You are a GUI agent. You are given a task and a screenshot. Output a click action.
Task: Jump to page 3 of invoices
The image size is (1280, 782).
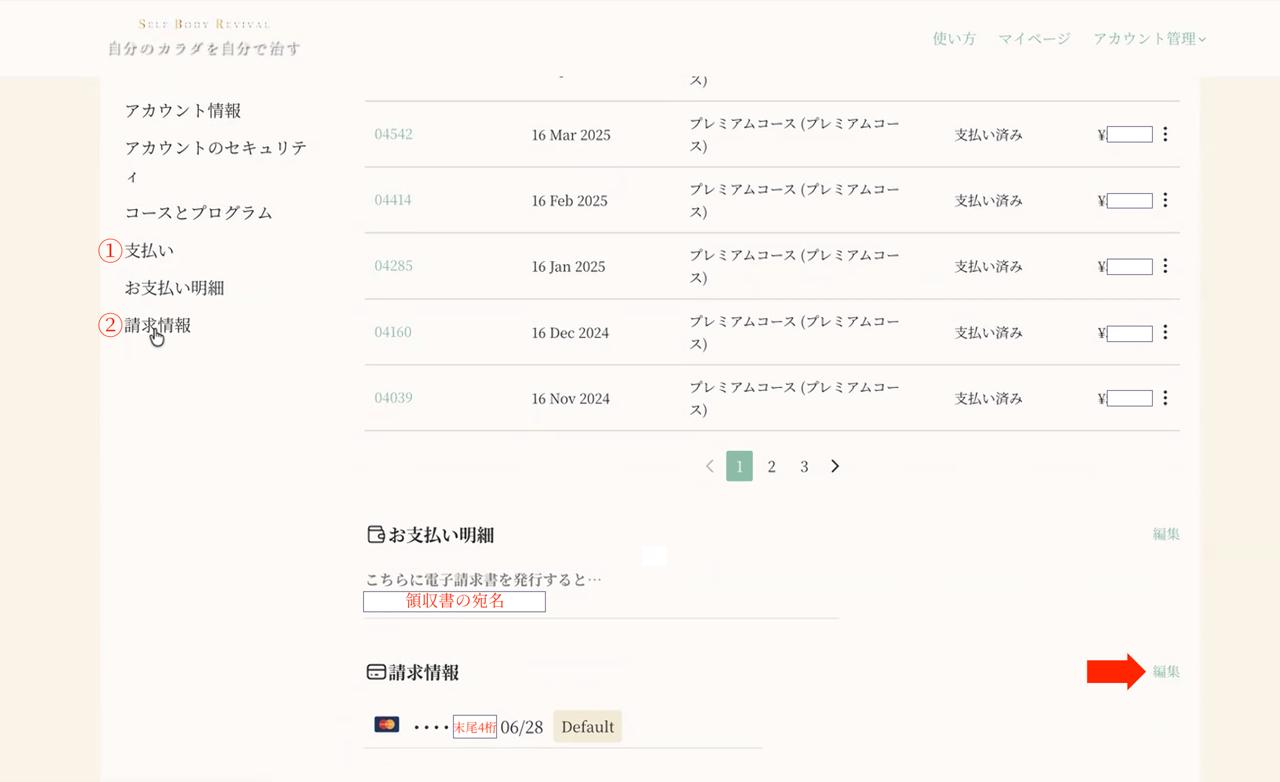click(x=804, y=466)
